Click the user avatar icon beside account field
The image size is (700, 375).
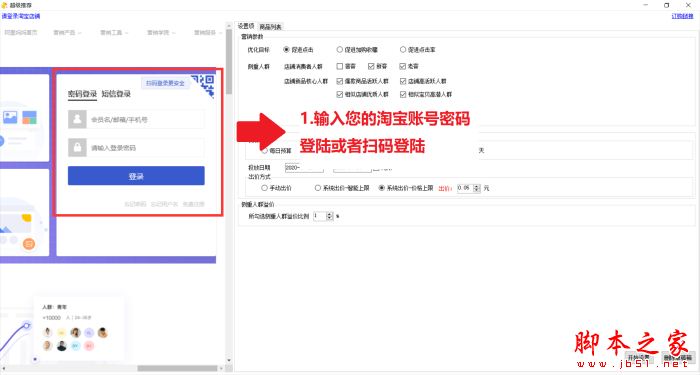point(77,119)
